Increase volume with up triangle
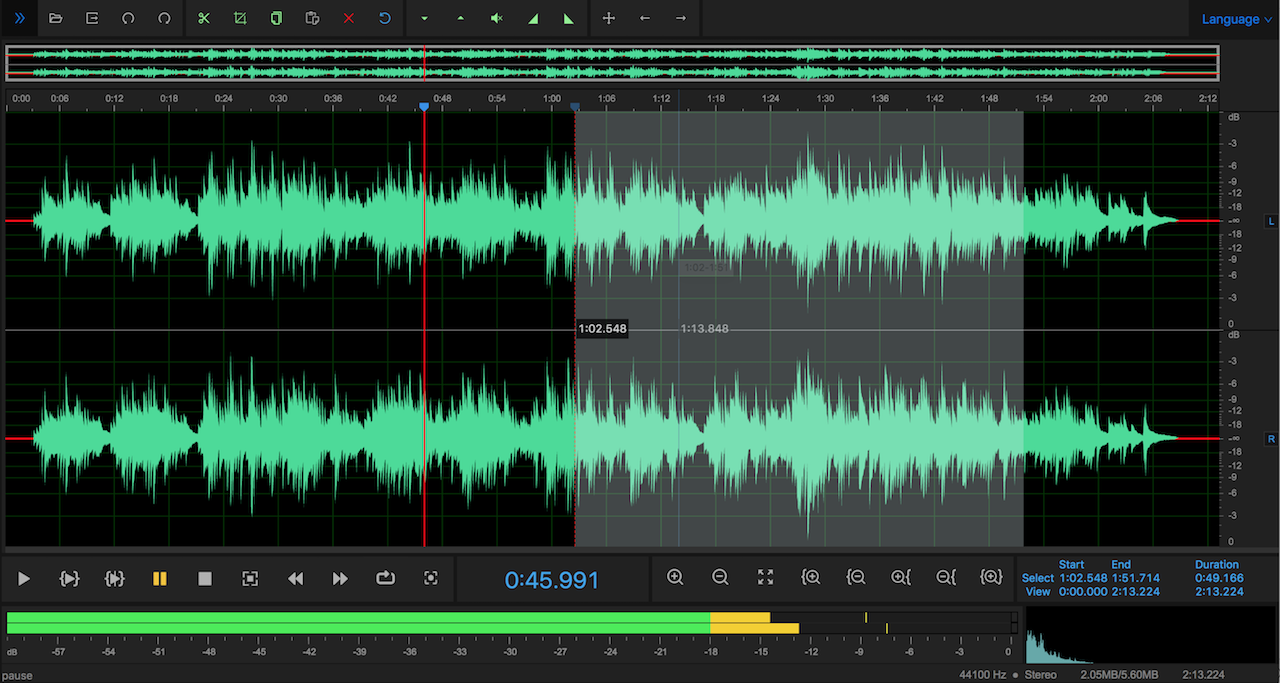Viewport: 1280px width, 683px height. click(460, 18)
